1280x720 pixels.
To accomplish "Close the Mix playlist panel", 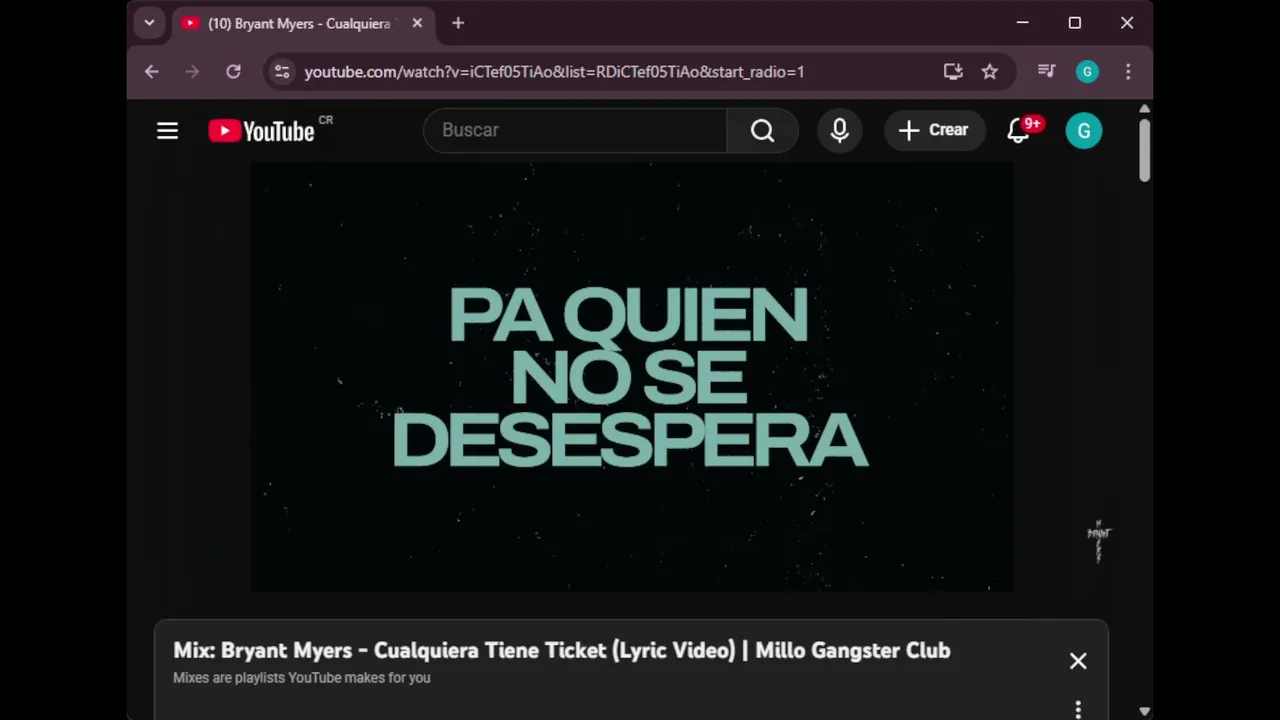I will pos(1078,661).
